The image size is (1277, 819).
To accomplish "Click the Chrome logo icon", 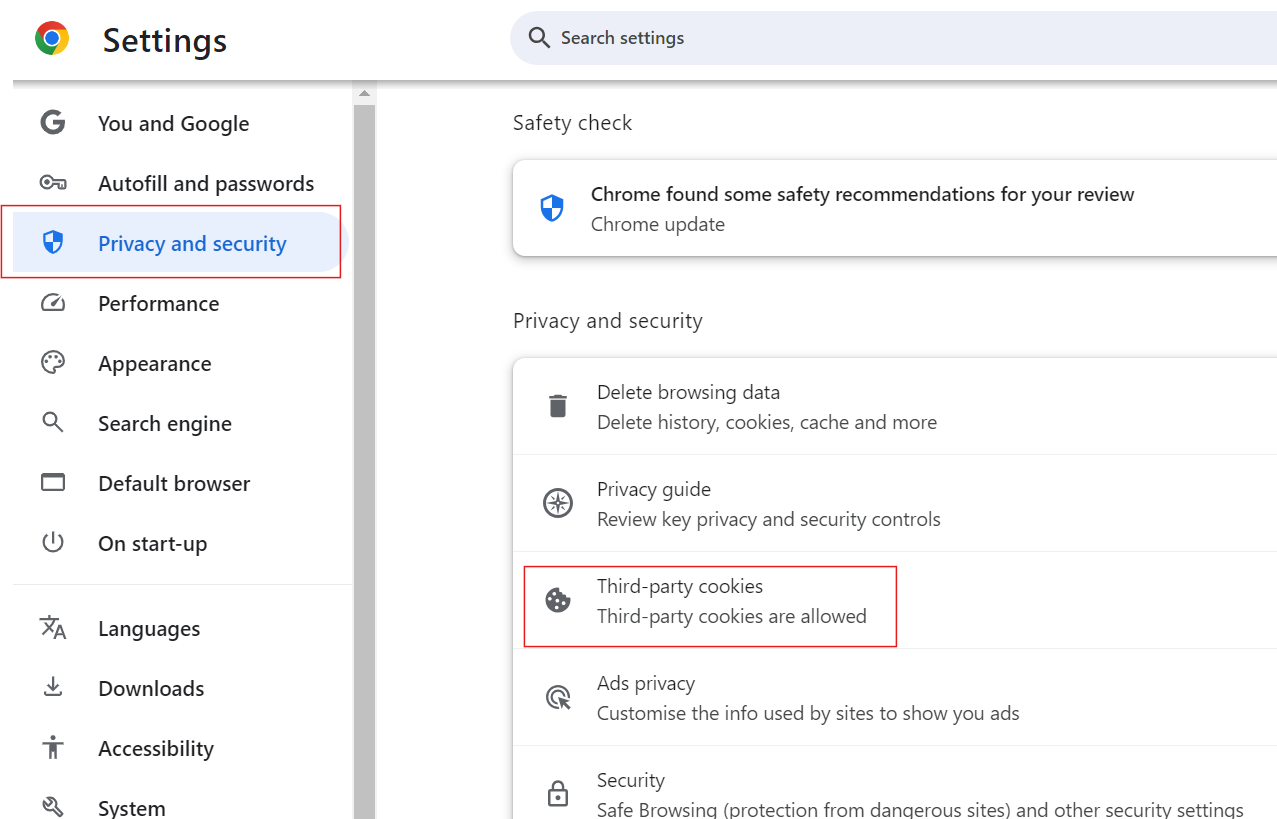I will (52, 39).
